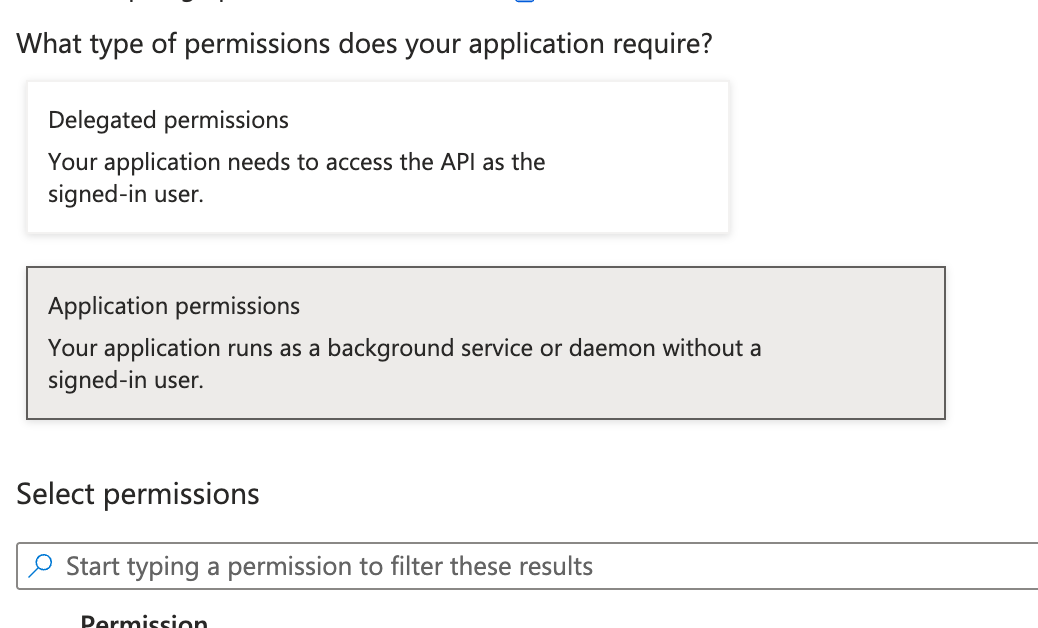Click the 'signed-in user.' line in Application card
Viewport: 1038px width, 628px height.
click(x=126, y=380)
